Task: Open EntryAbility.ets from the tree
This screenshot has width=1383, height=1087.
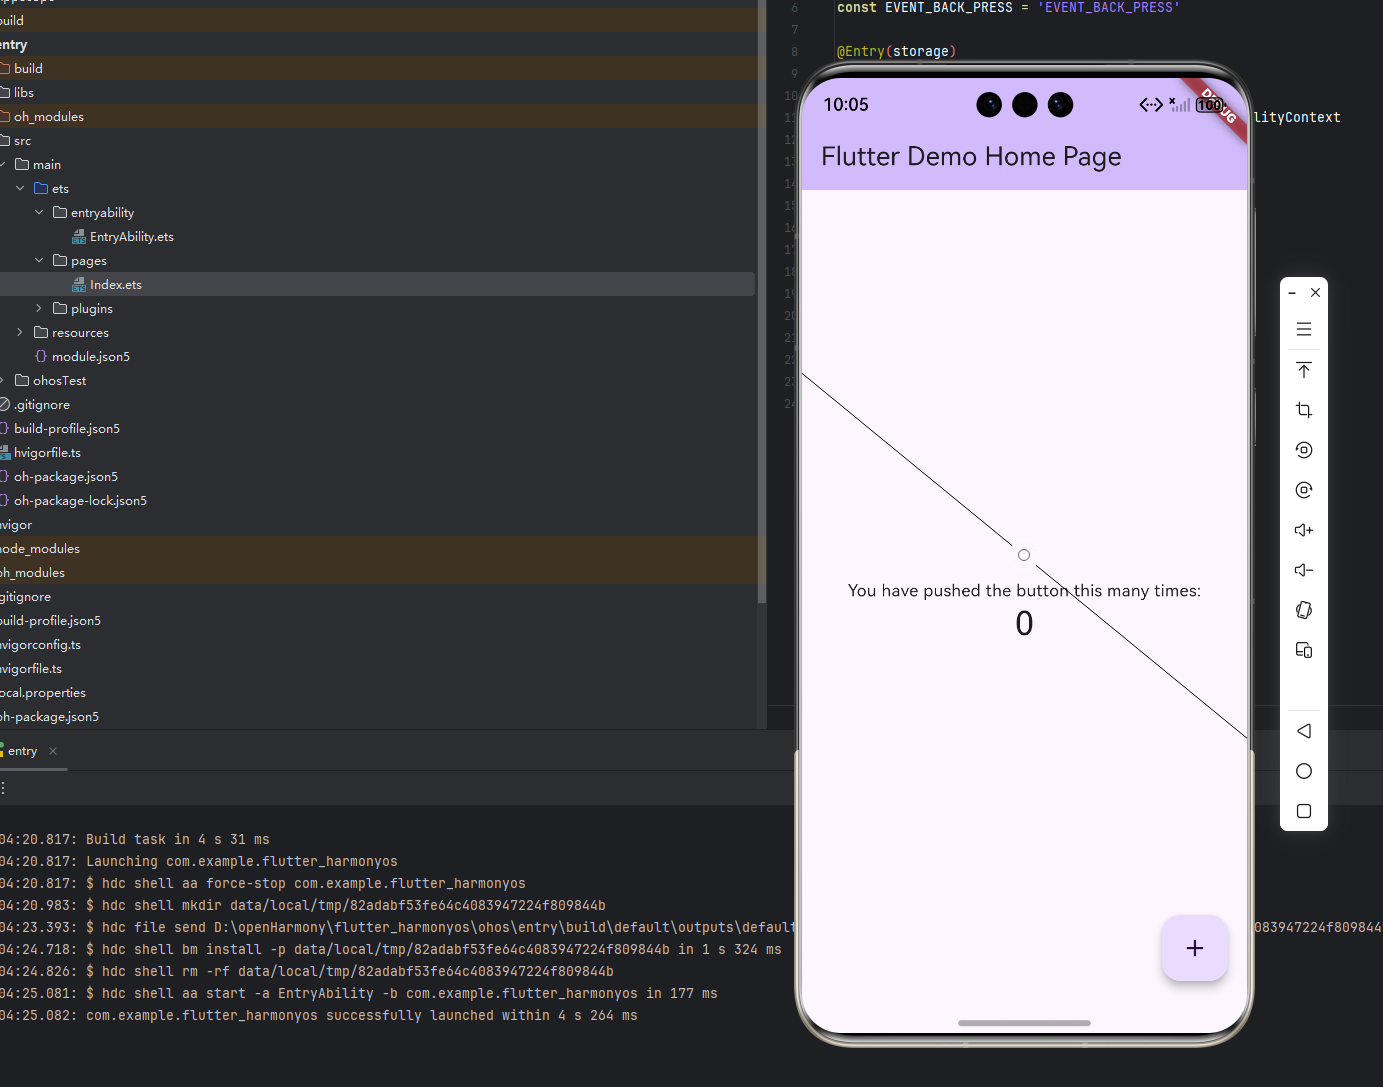Action: [x=131, y=237]
